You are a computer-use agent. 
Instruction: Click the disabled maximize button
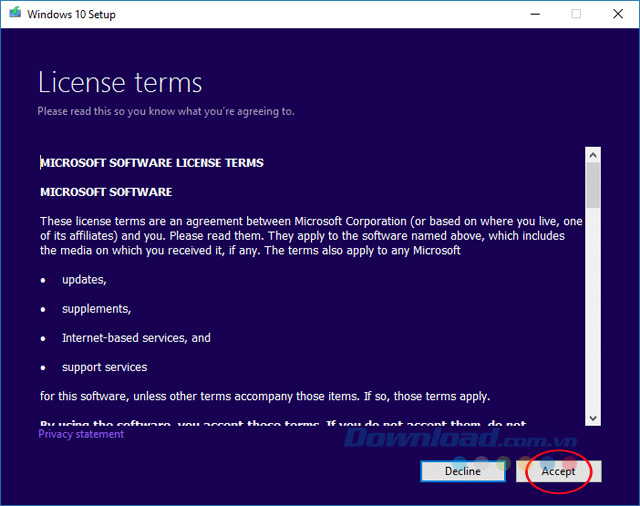point(576,14)
